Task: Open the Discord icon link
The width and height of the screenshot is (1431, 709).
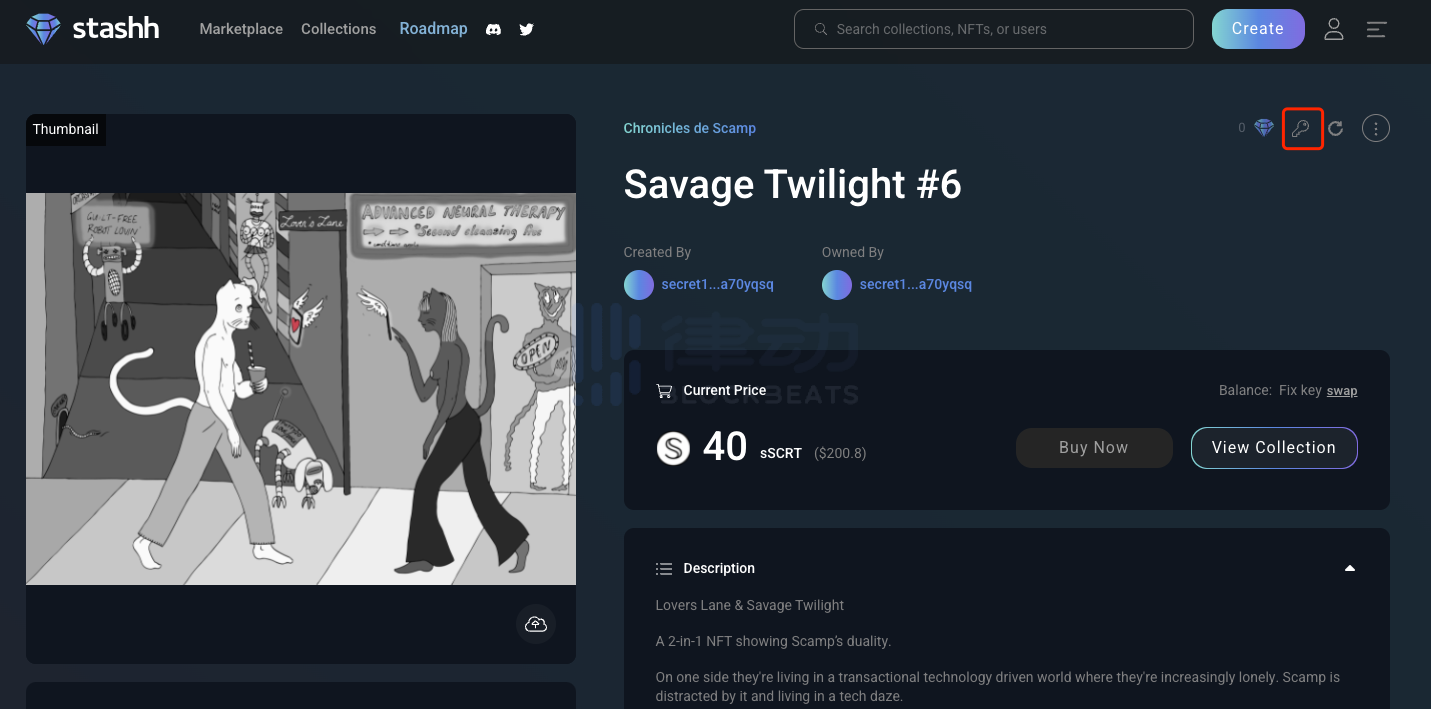Action: click(x=493, y=29)
